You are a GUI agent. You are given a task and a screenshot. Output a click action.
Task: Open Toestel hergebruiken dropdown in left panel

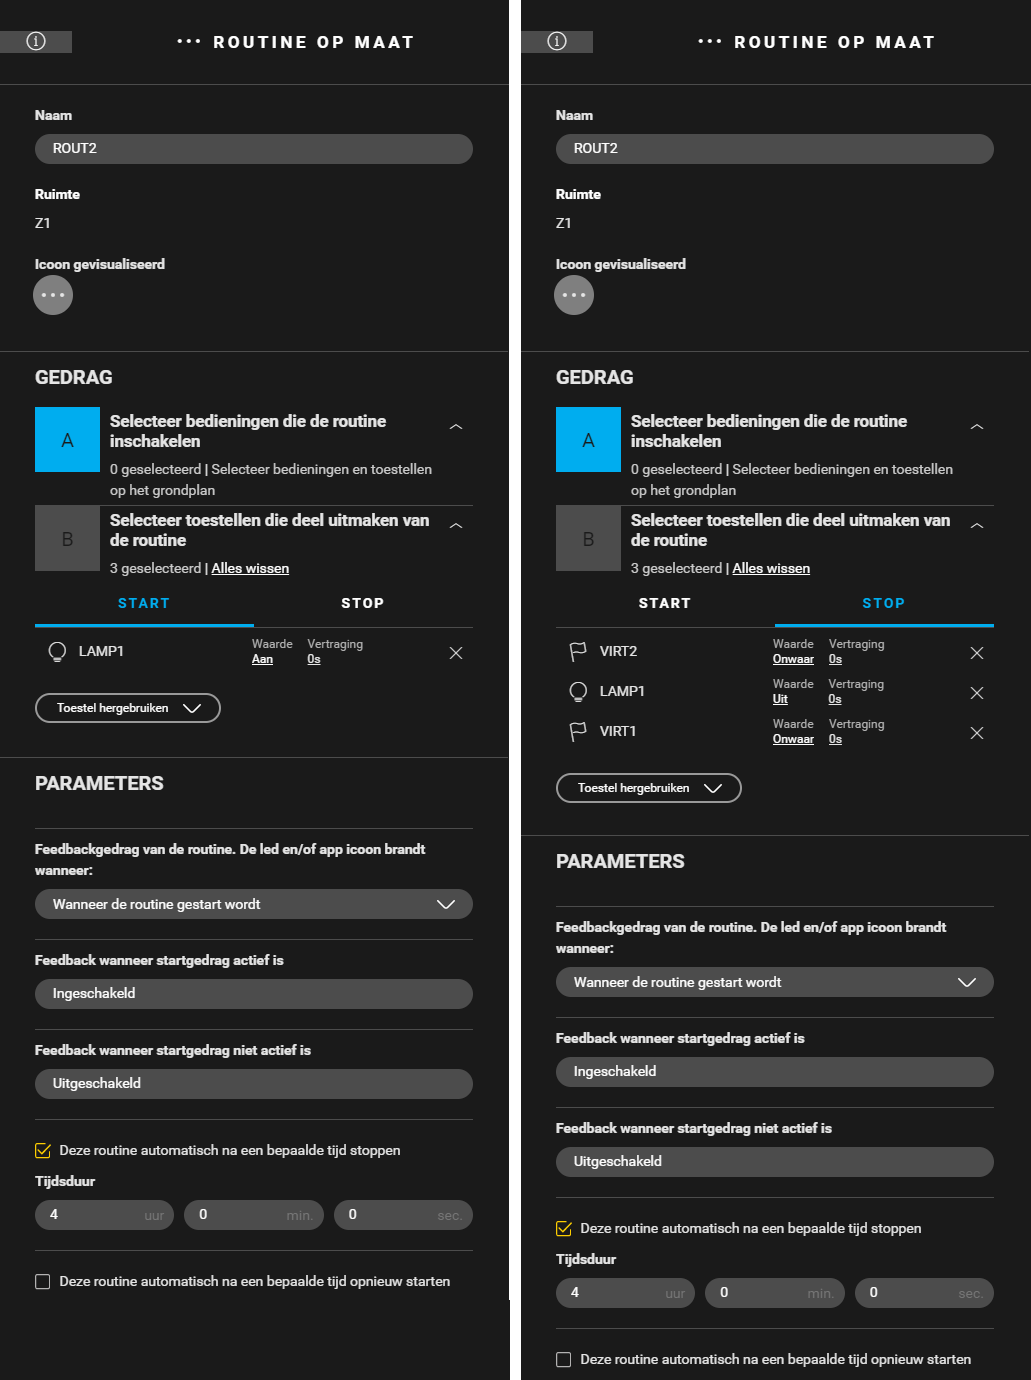point(128,708)
